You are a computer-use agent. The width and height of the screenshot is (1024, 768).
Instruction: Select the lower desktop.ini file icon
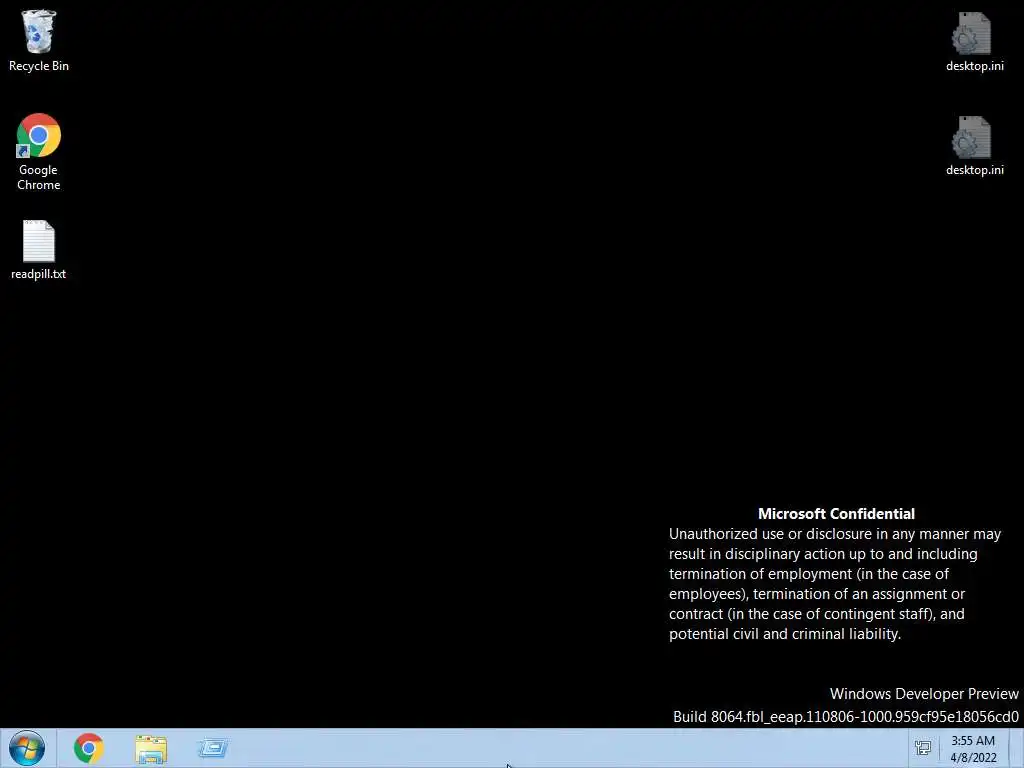pyautogui.click(x=974, y=146)
